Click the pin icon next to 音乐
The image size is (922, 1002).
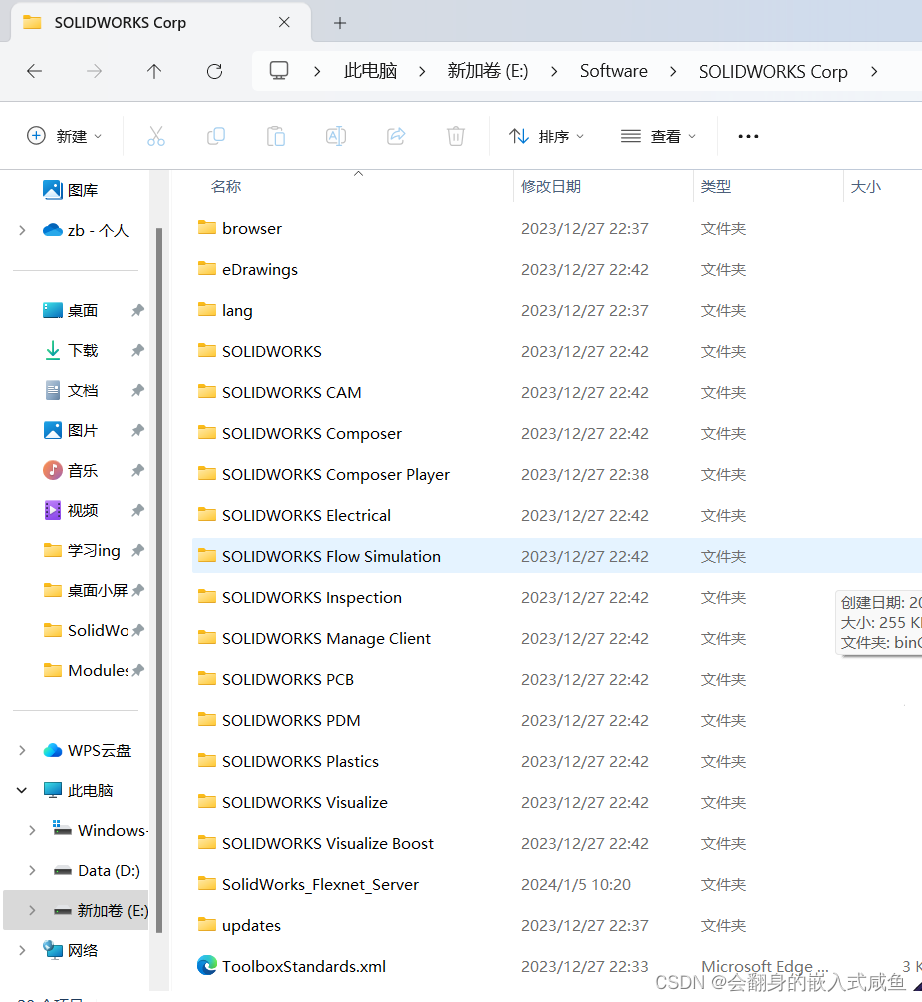pyautogui.click(x=137, y=470)
